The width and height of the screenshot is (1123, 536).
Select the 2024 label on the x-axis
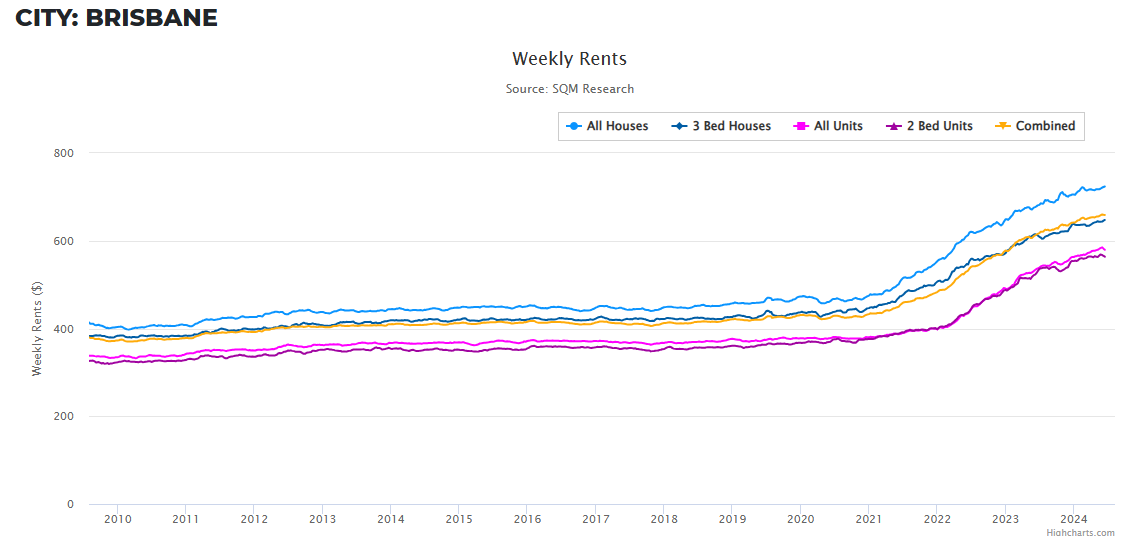(1073, 519)
